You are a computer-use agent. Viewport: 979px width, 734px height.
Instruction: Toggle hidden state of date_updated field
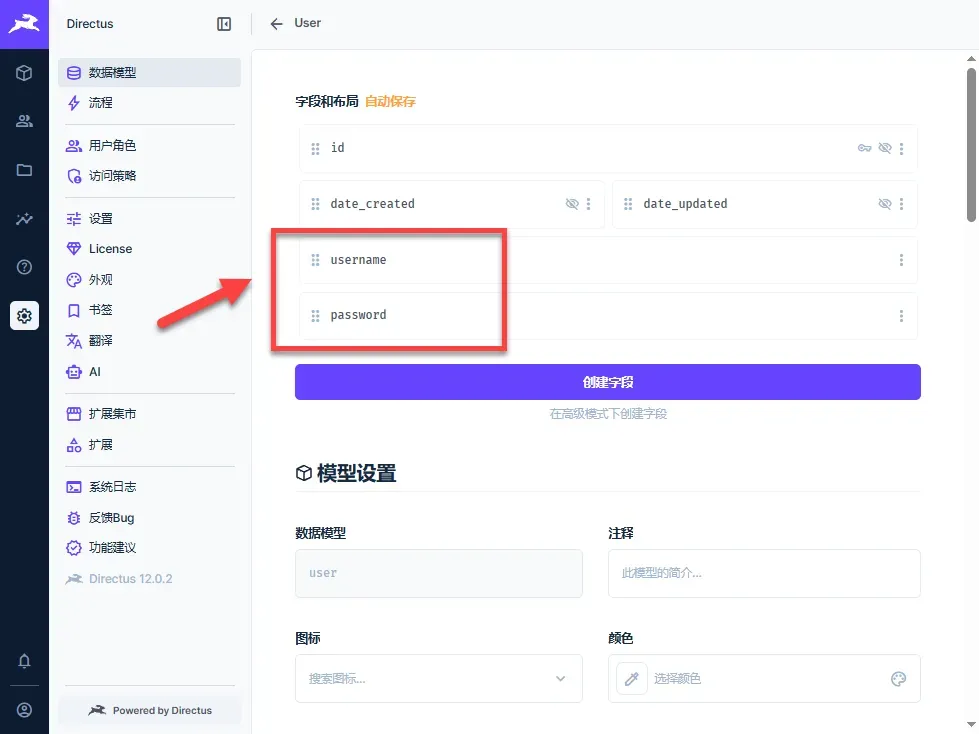point(885,204)
